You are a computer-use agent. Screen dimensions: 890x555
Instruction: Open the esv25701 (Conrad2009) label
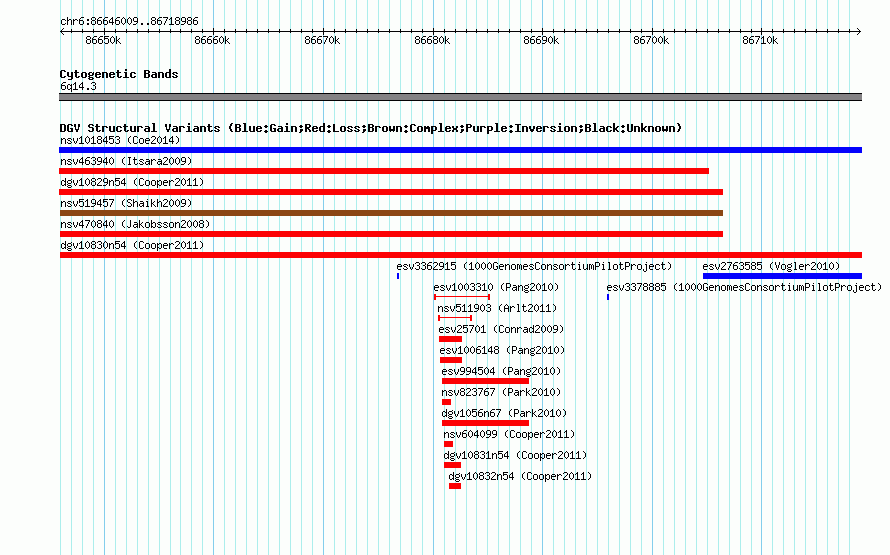tap(501, 329)
